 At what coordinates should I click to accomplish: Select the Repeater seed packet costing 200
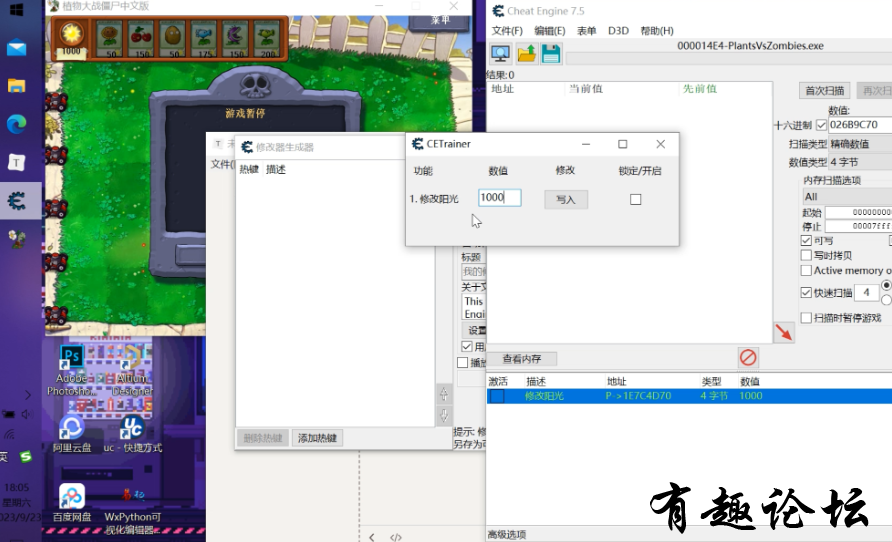[266, 39]
